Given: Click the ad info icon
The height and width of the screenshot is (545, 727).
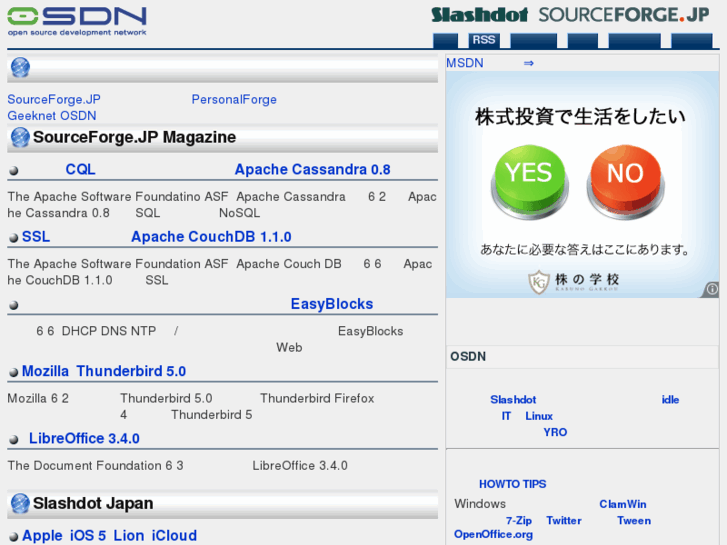Looking at the screenshot, I should coord(712,289).
